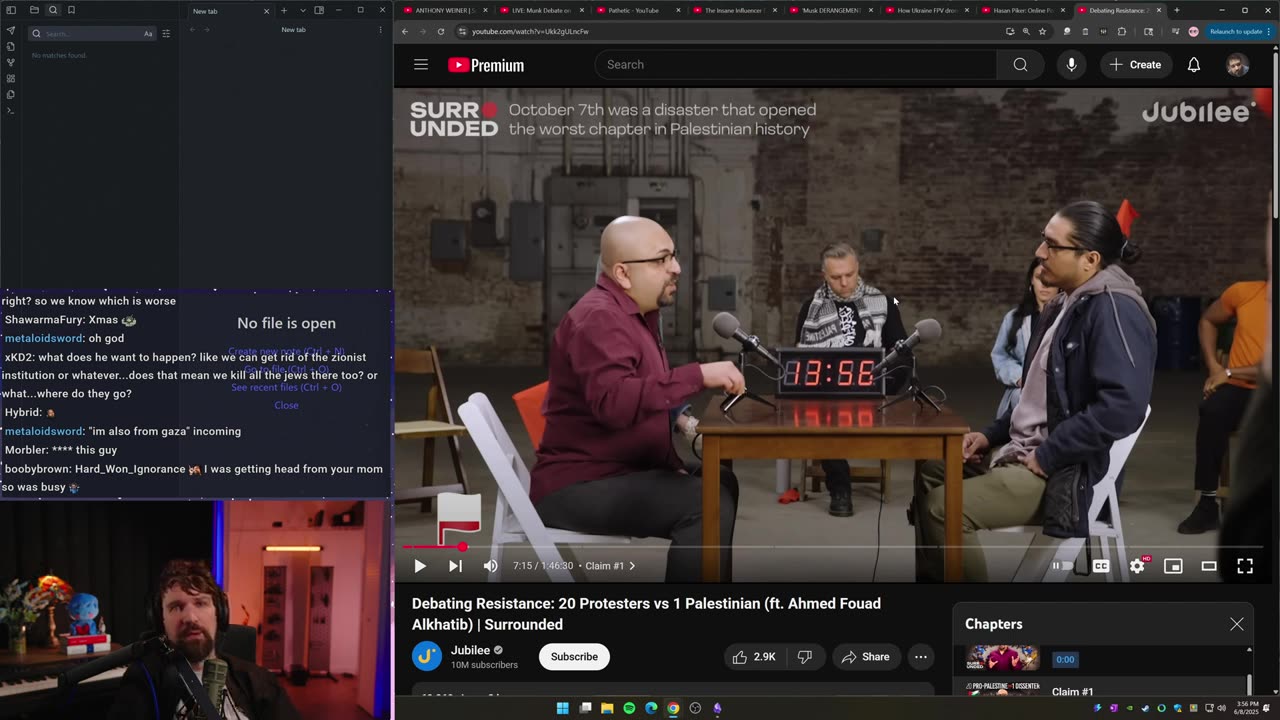
Task: Click the Chrome address bar URL
Action: 530,31
